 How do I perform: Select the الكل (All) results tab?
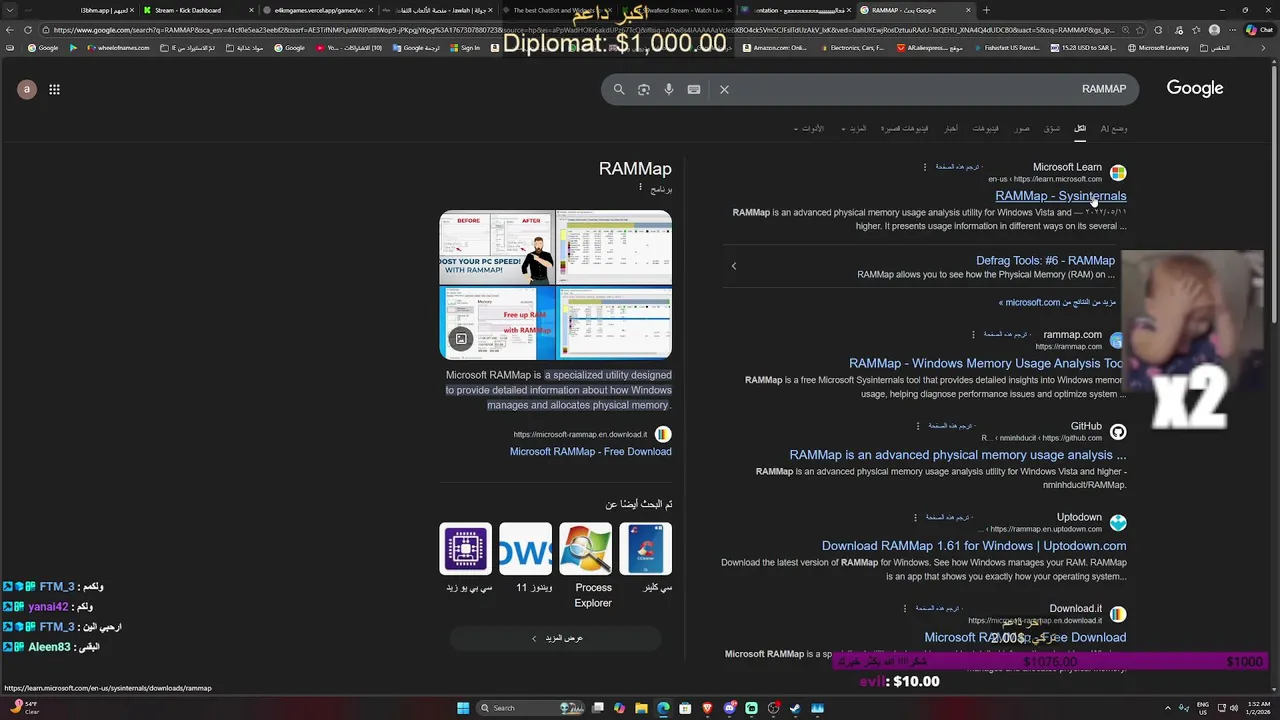tap(1080, 128)
